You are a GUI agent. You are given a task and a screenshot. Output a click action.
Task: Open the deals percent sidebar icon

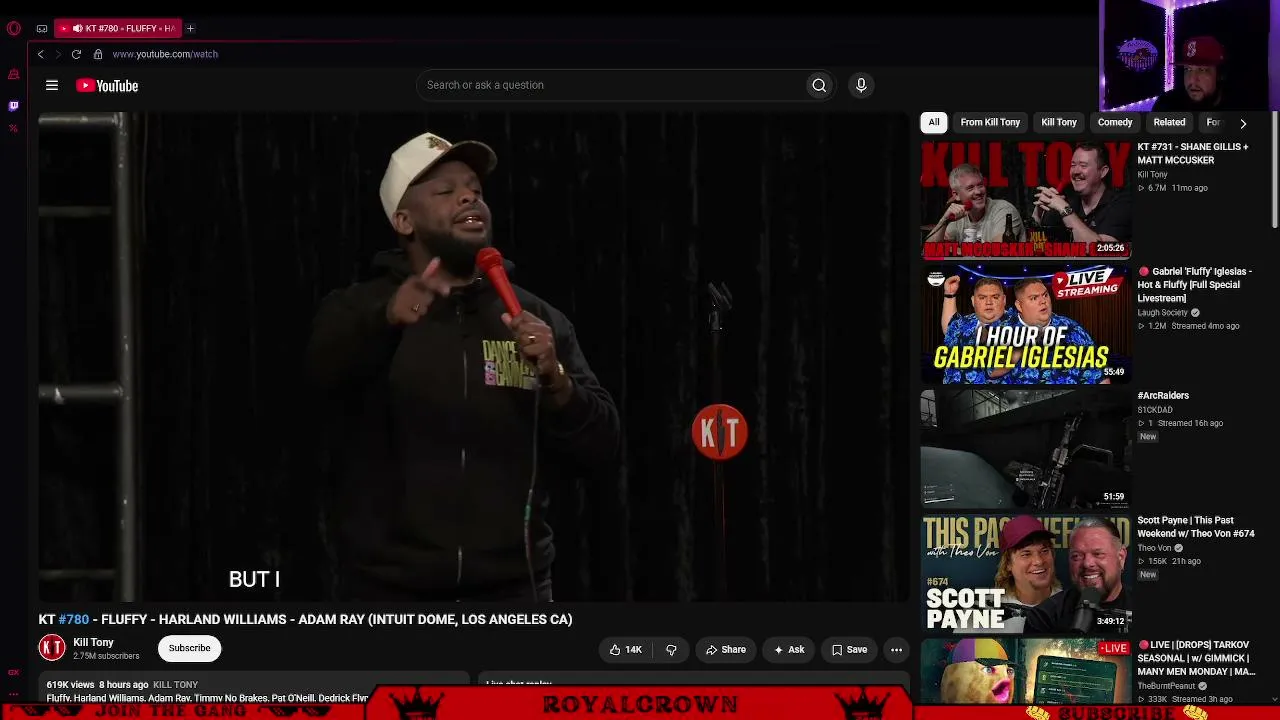[x=13, y=128]
